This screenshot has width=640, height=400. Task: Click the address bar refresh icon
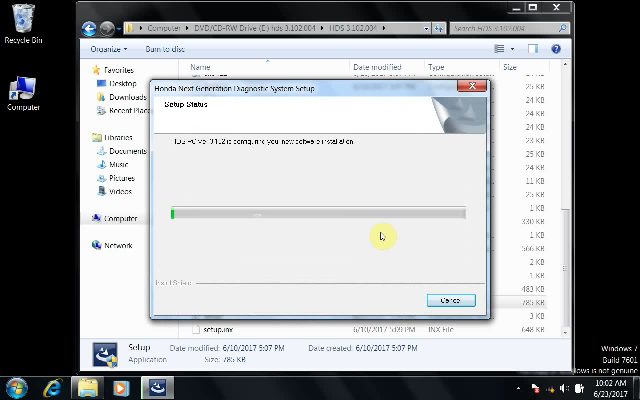pos(439,29)
